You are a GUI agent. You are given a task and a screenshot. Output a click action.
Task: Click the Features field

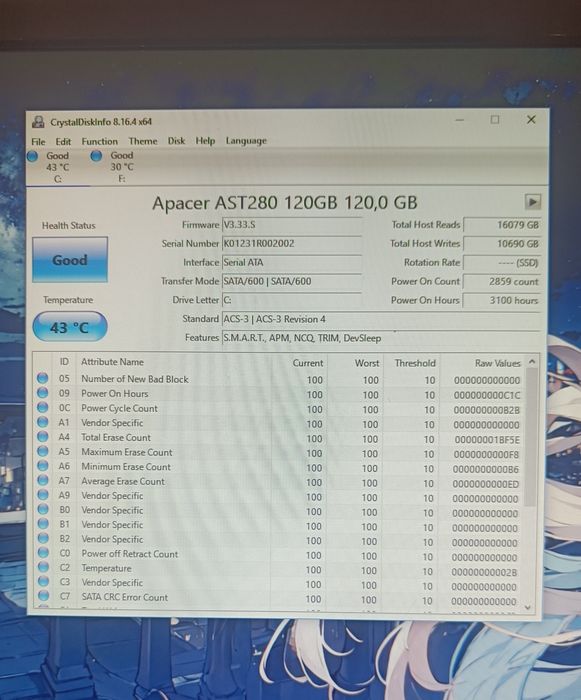click(x=381, y=338)
